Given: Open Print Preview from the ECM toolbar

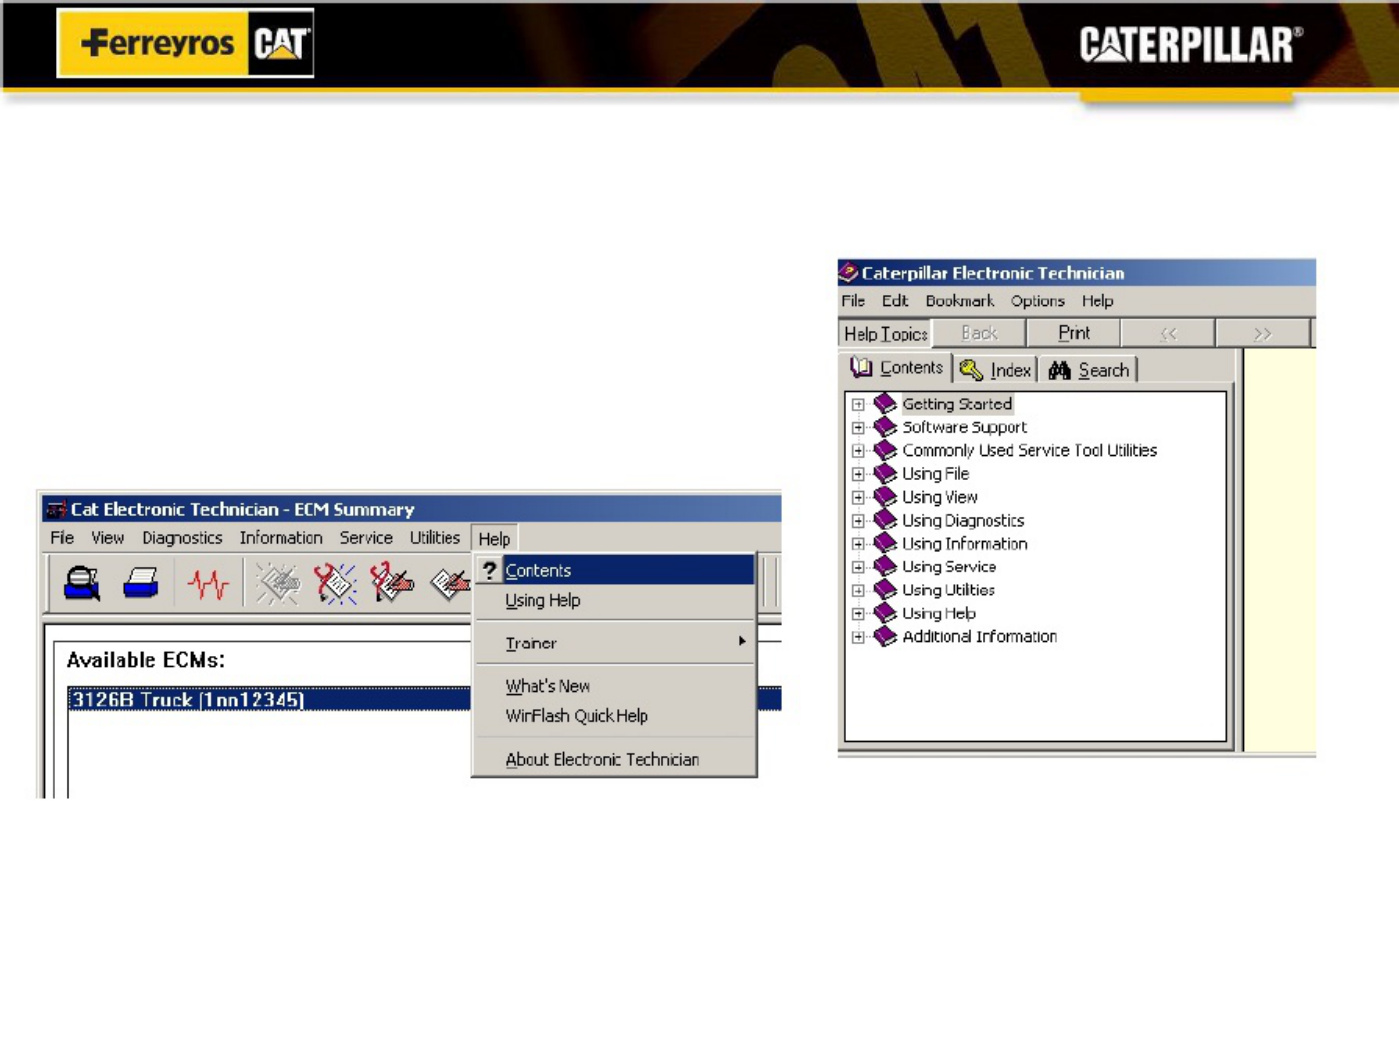Looking at the screenshot, I should click(x=82, y=583).
